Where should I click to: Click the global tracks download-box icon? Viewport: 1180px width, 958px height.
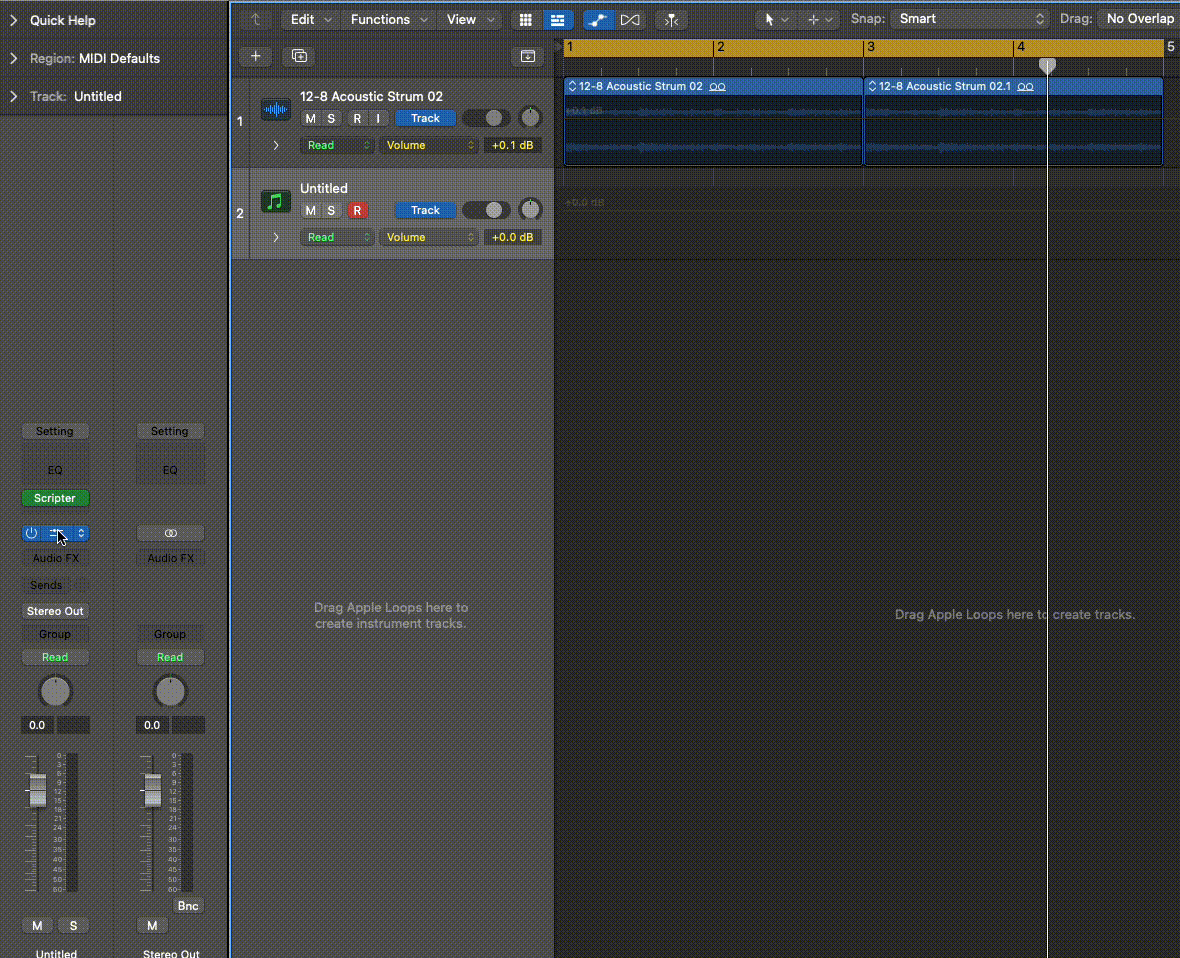click(528, 56)
